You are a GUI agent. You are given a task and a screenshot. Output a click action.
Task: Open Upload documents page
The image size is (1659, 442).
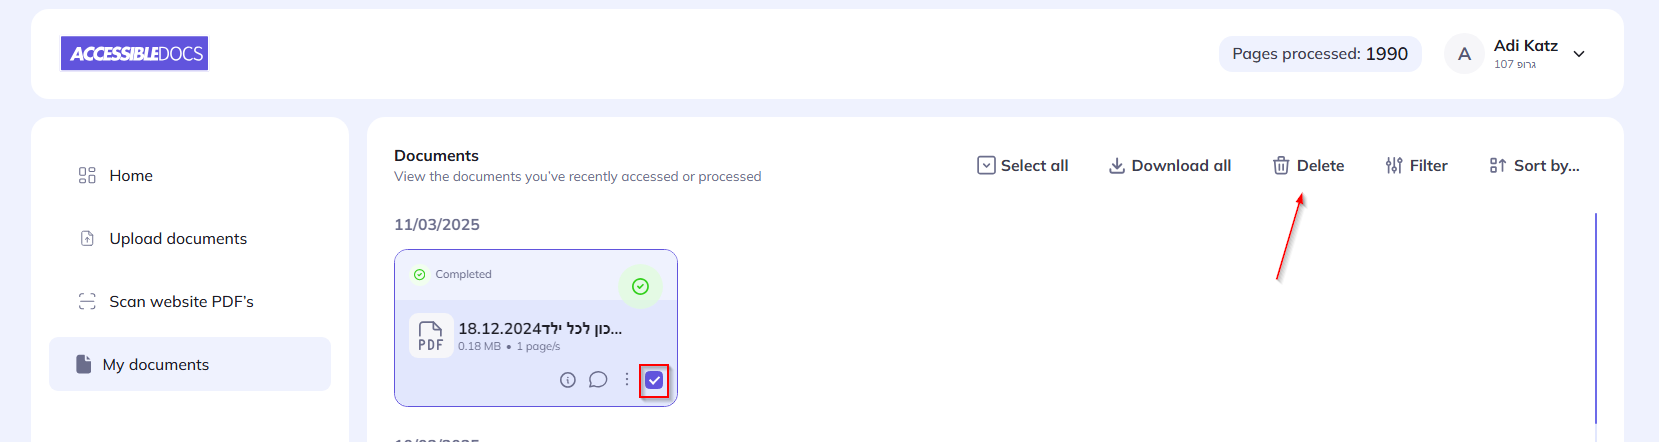(x=178, y=239)
